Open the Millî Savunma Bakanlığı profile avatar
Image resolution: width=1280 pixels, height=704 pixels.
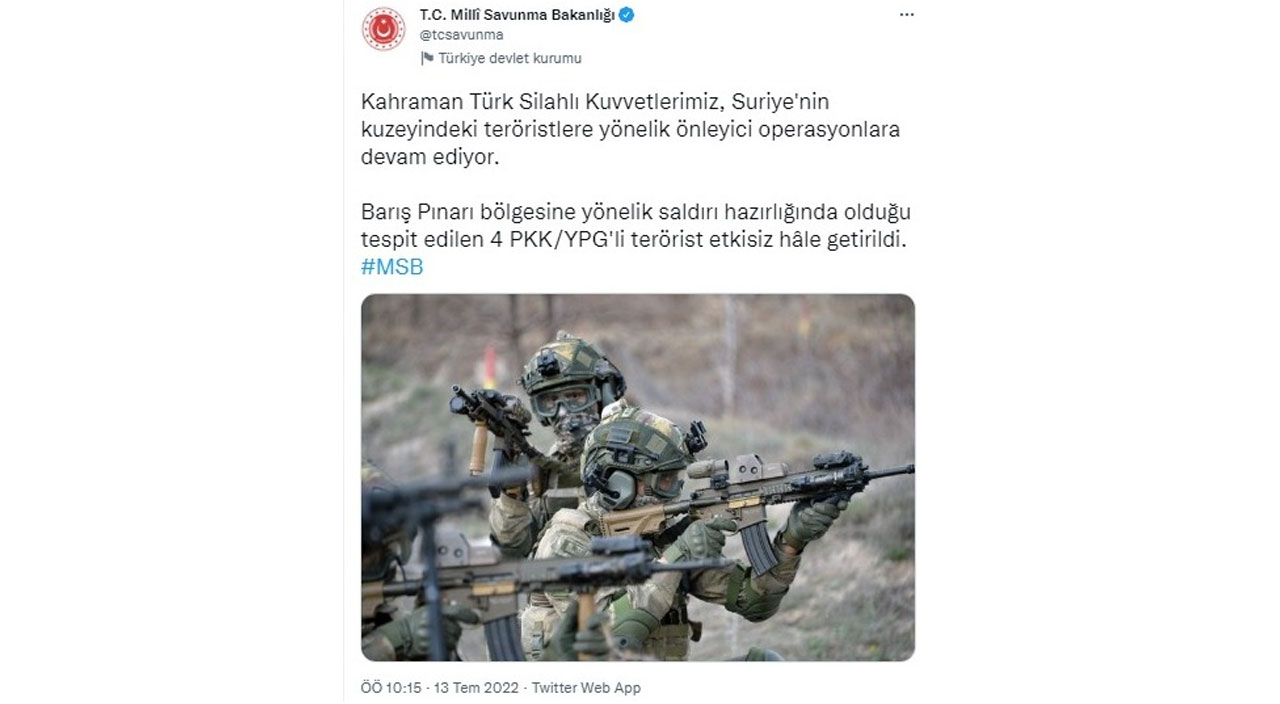tap(383, 28)
